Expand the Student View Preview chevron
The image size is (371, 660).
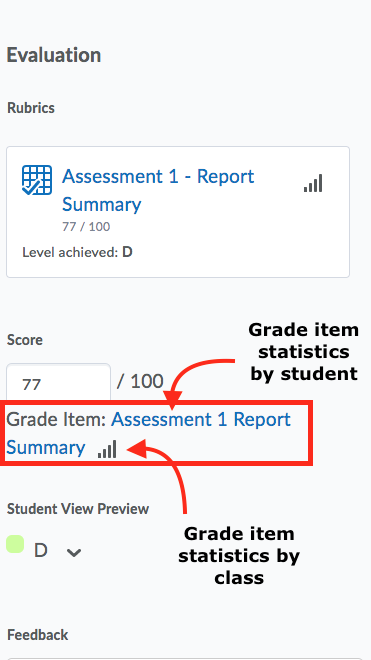(x=74, y=552)
